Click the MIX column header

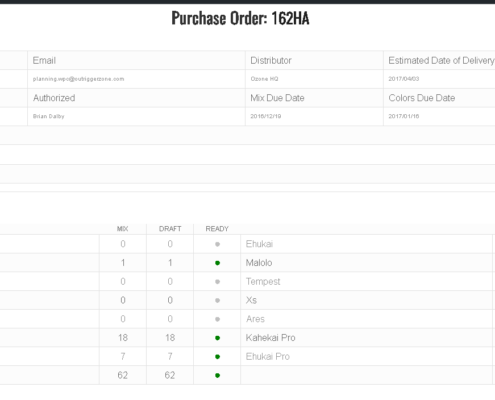coord(122,229)
